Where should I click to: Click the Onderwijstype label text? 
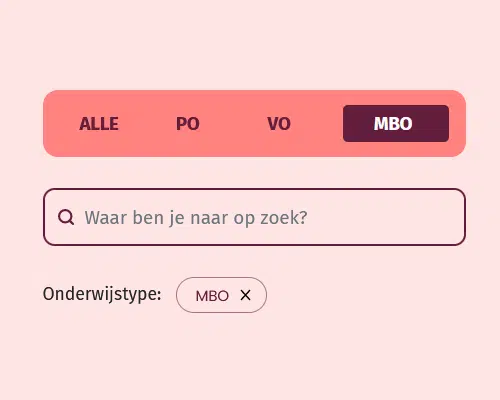point(102,294)
